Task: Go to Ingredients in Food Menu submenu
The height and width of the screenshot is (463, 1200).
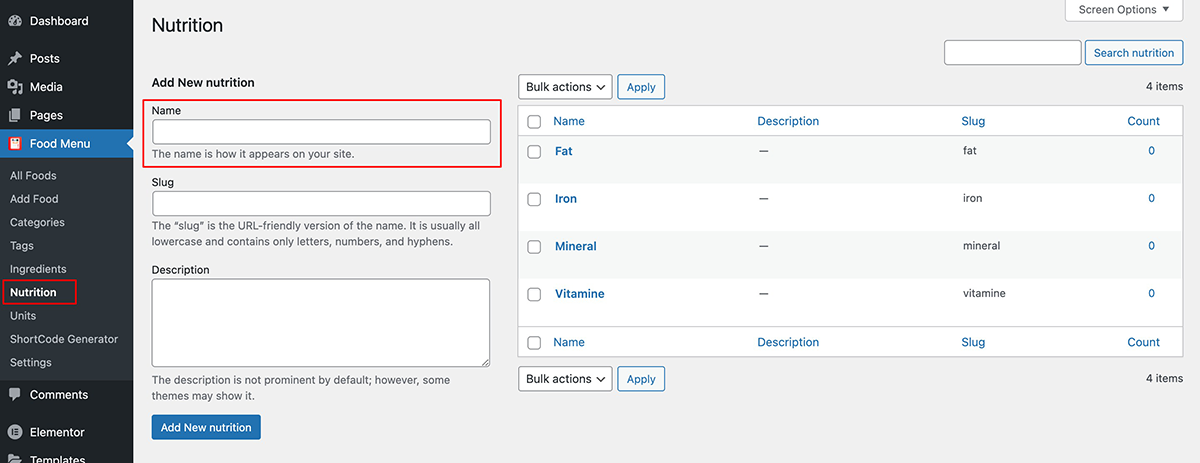Action: (x=38, y=269)
